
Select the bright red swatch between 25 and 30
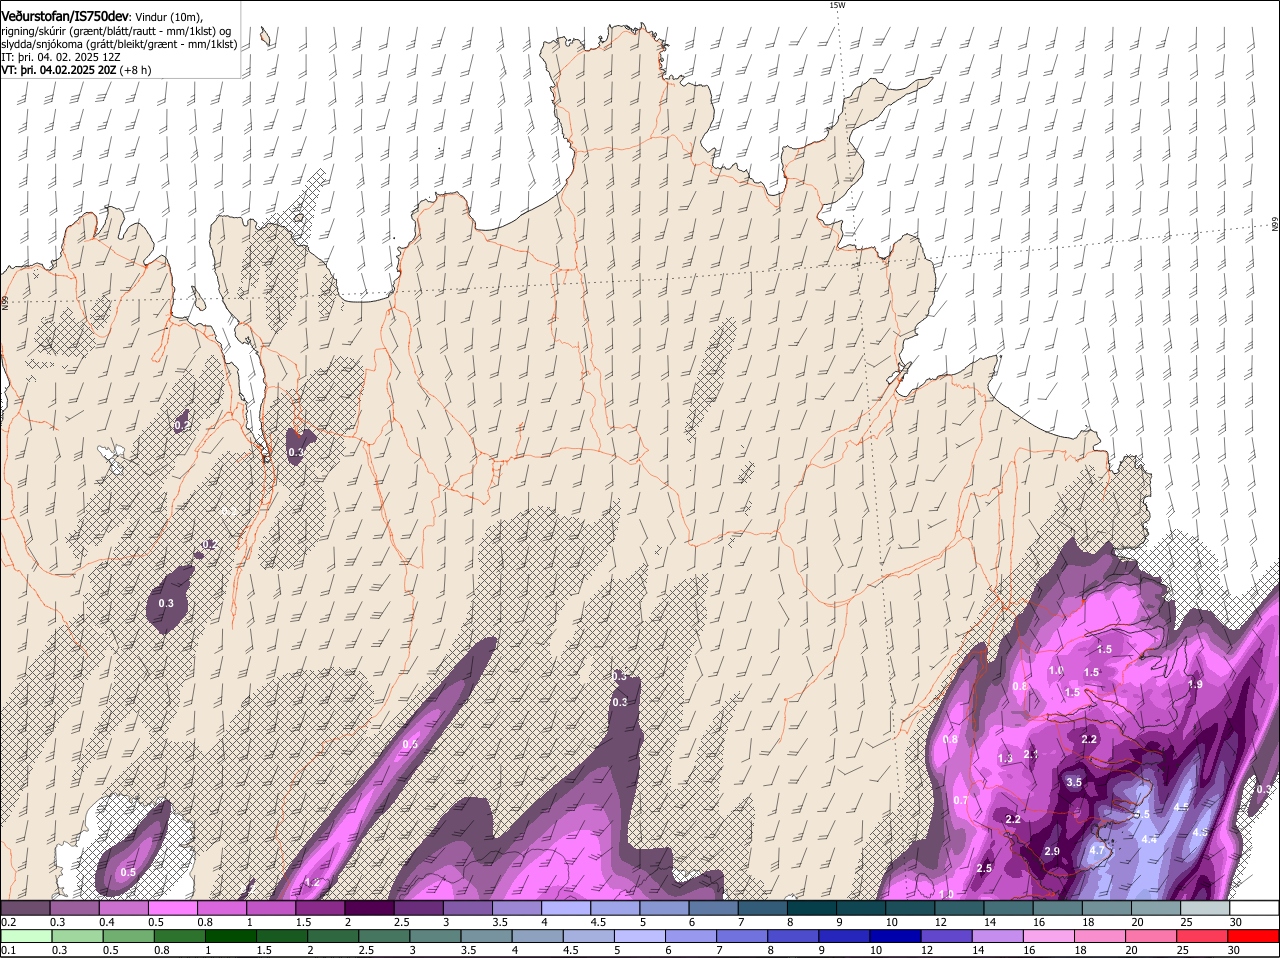[1205, 936]
